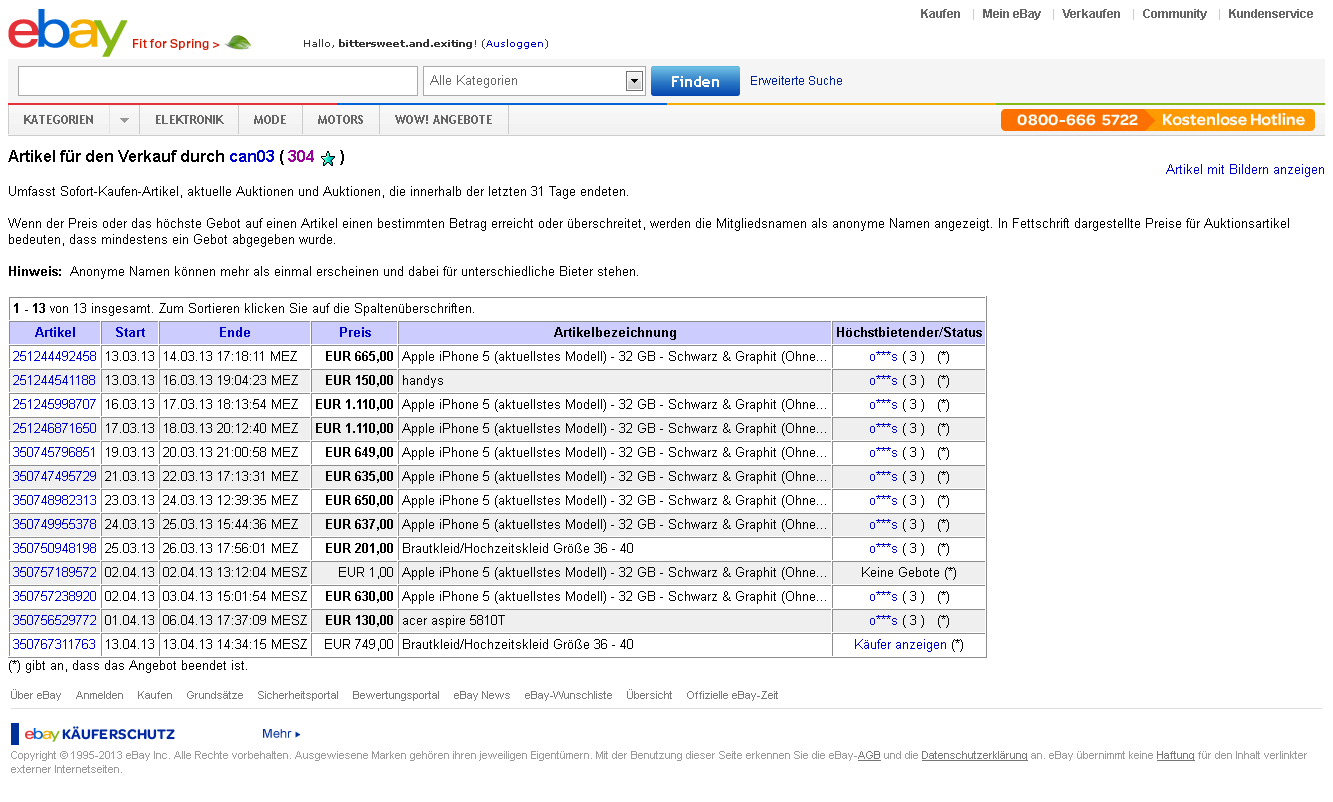Open Kundenservice menu
This screenshot has height=802, width=1333.
1270,14
